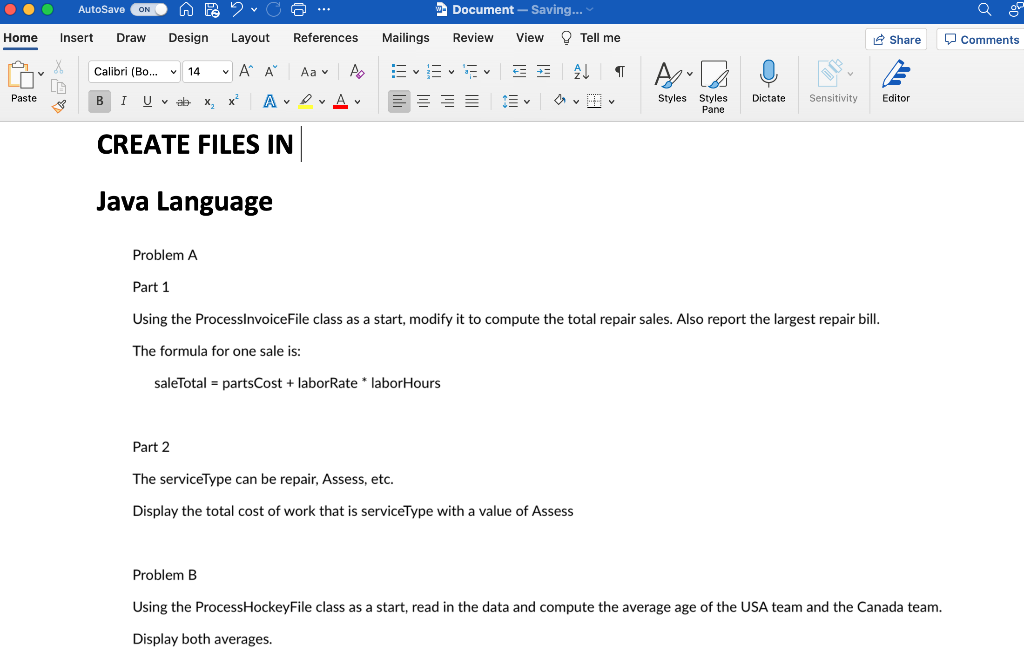Open the Sort icon to sort text
This screenshot has height=652, width=1024.
pos(581,71)
